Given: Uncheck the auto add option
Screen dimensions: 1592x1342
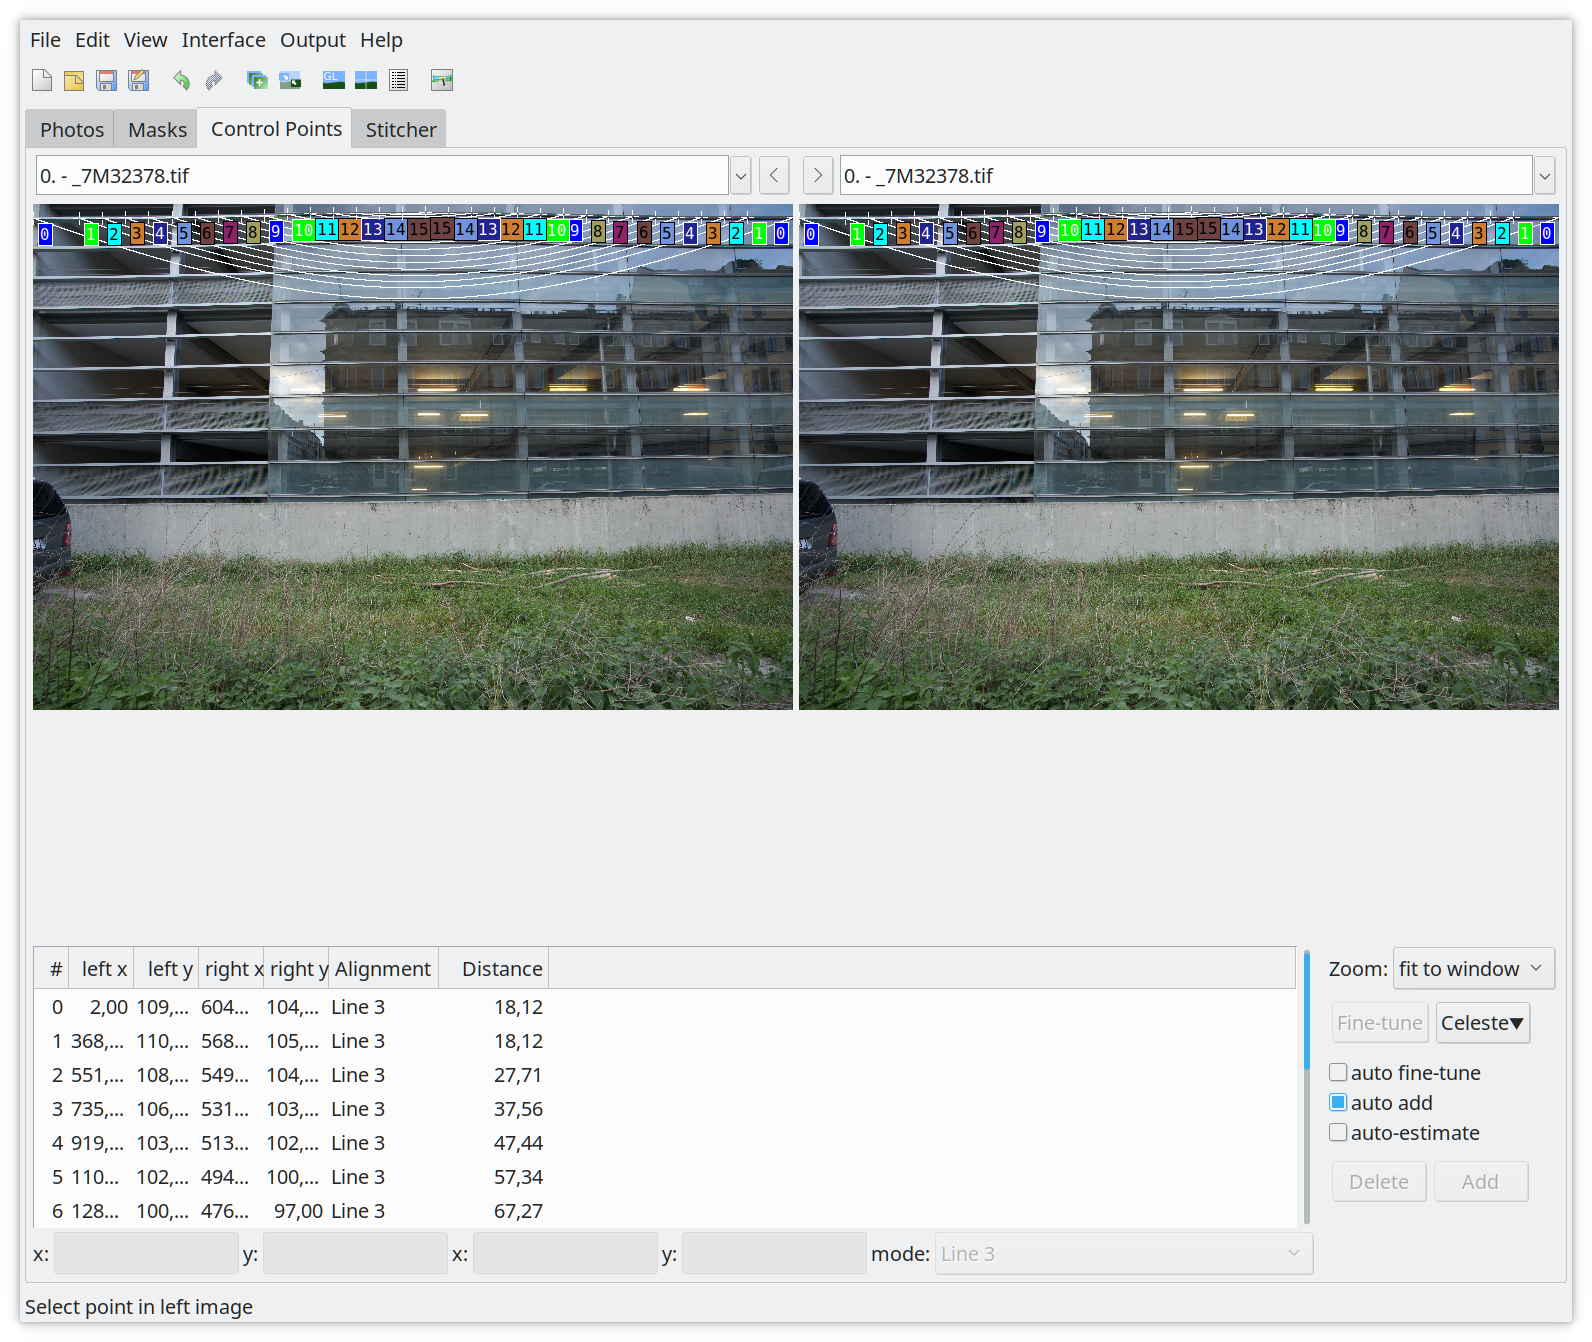Looking at the screenshot, I should point(1338,1102).
